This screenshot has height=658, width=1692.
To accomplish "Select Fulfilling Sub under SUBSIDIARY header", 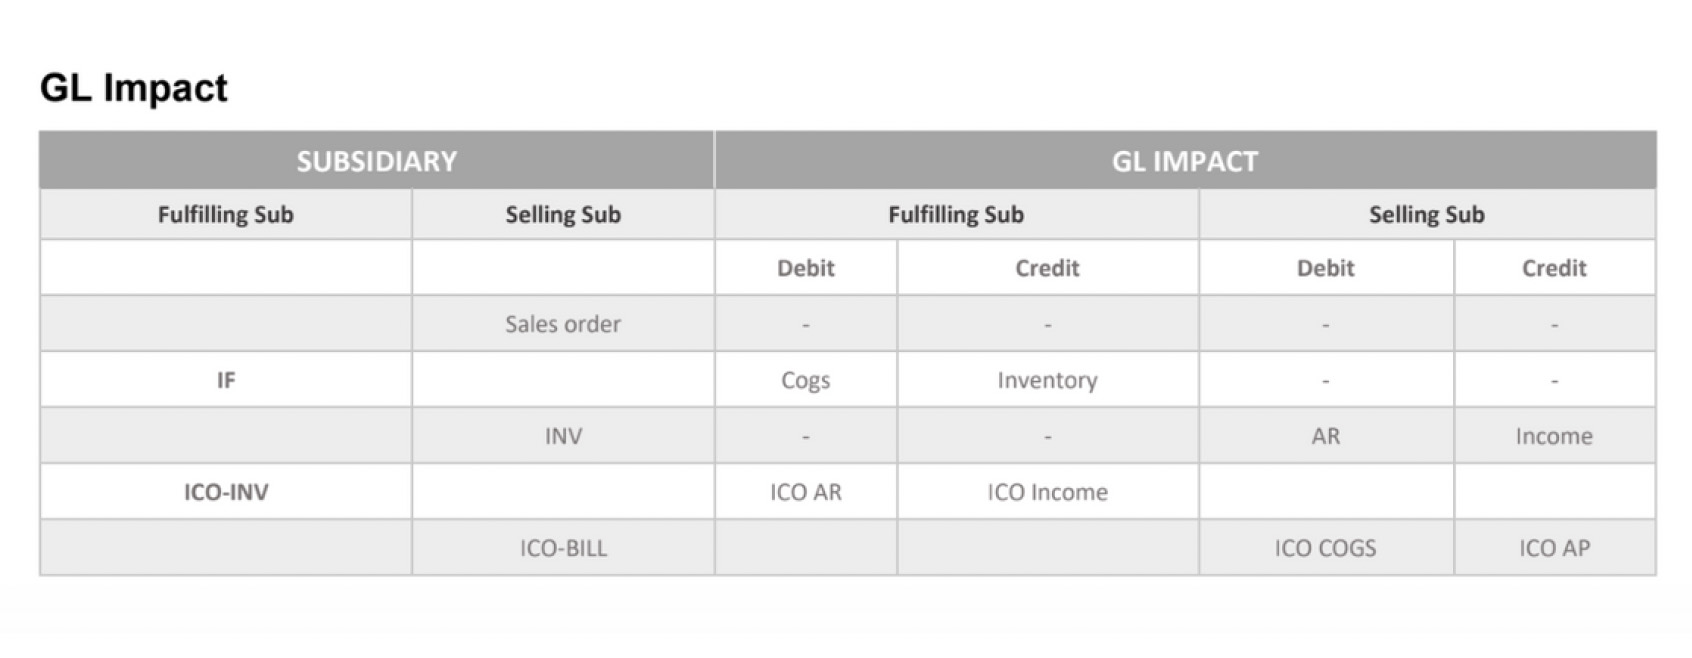I will (226, 214).
